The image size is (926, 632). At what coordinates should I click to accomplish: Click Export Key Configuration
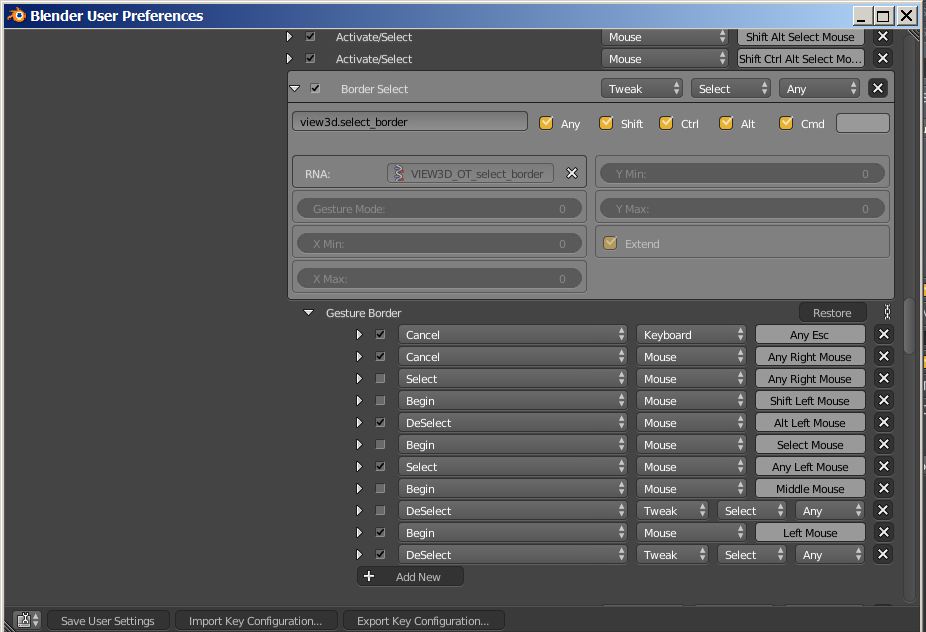click(423, 621)
